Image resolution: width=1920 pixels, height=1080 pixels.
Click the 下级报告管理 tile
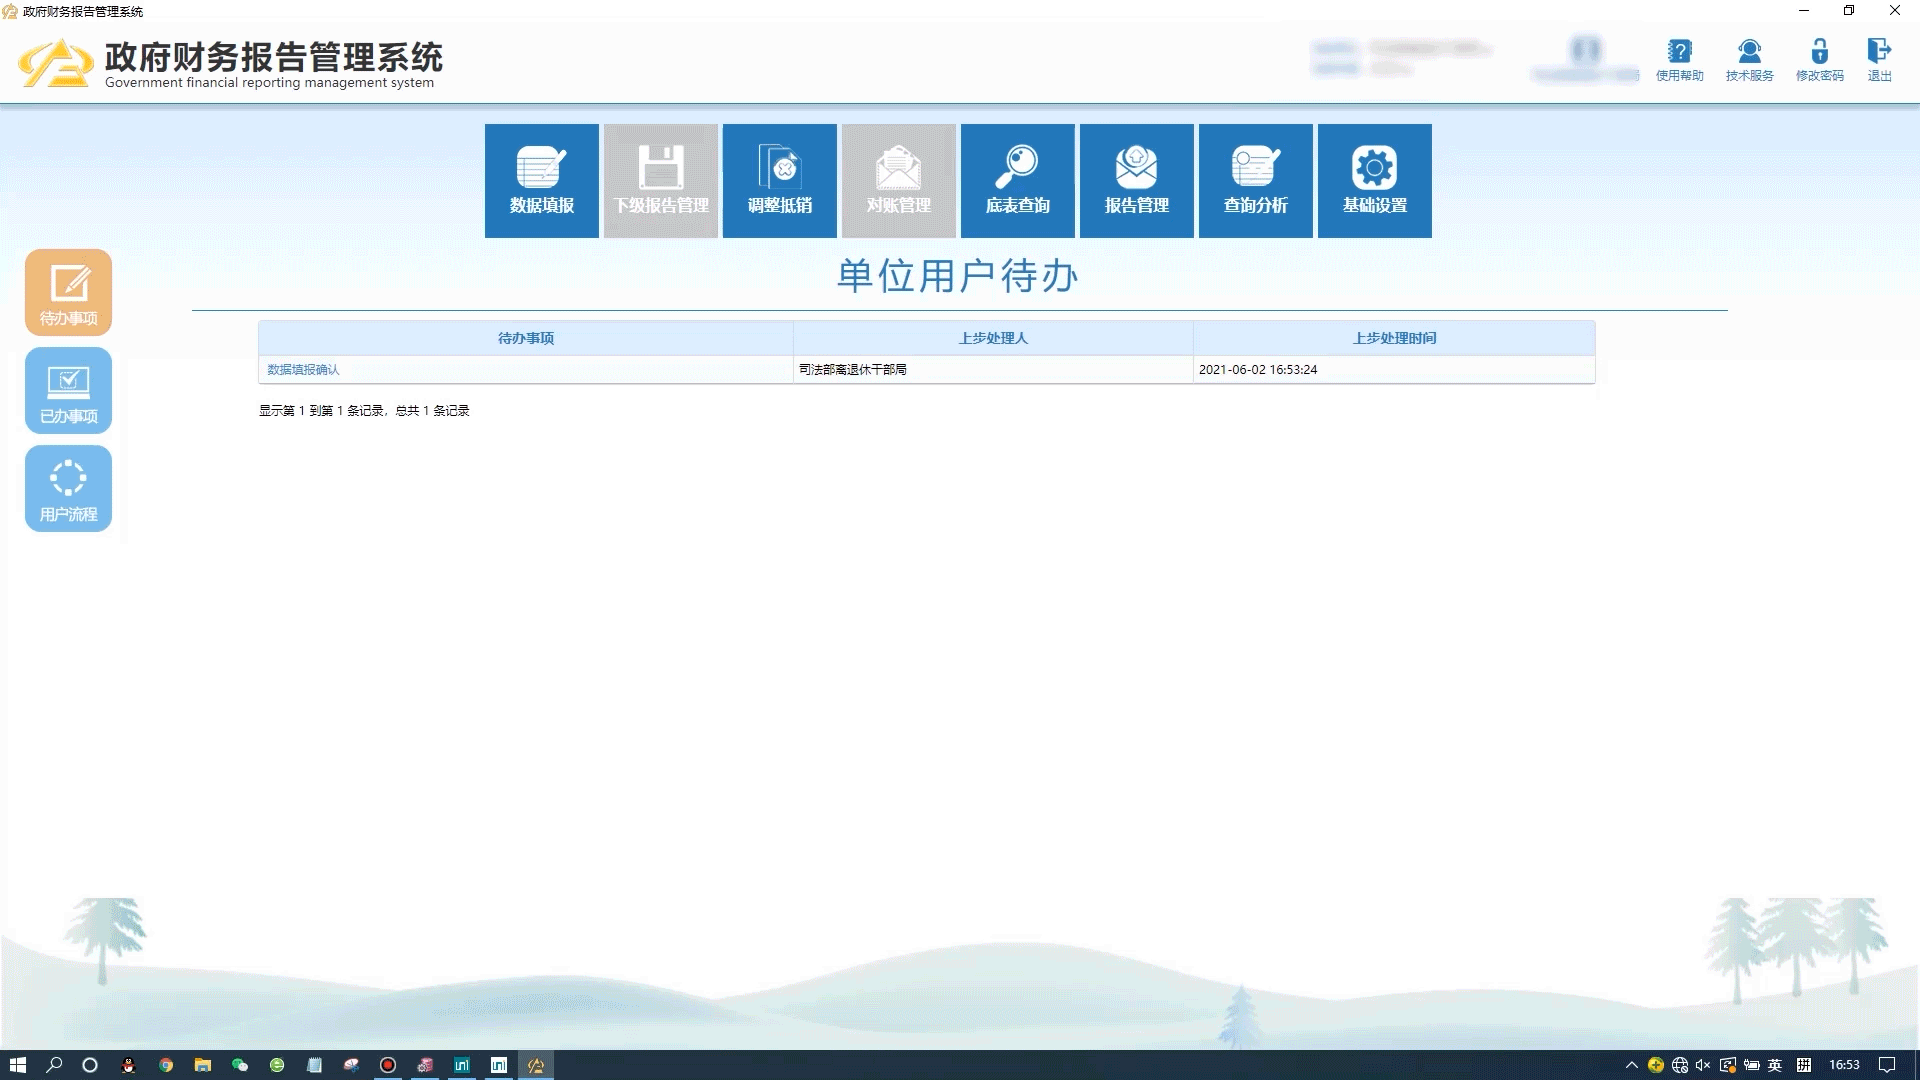tap(660, 181)
